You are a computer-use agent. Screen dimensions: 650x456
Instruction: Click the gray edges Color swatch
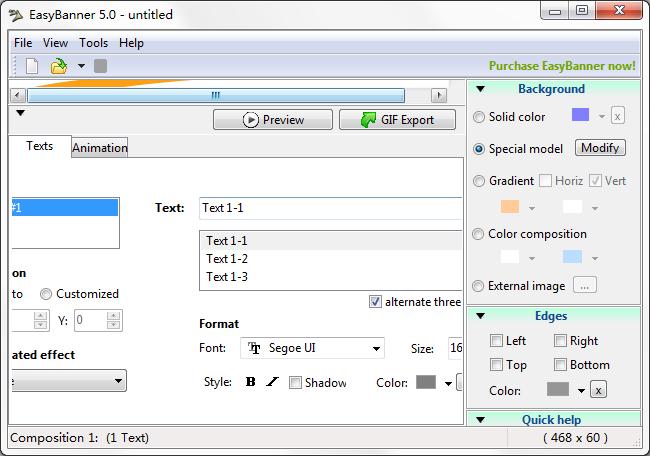coord(558,389)
